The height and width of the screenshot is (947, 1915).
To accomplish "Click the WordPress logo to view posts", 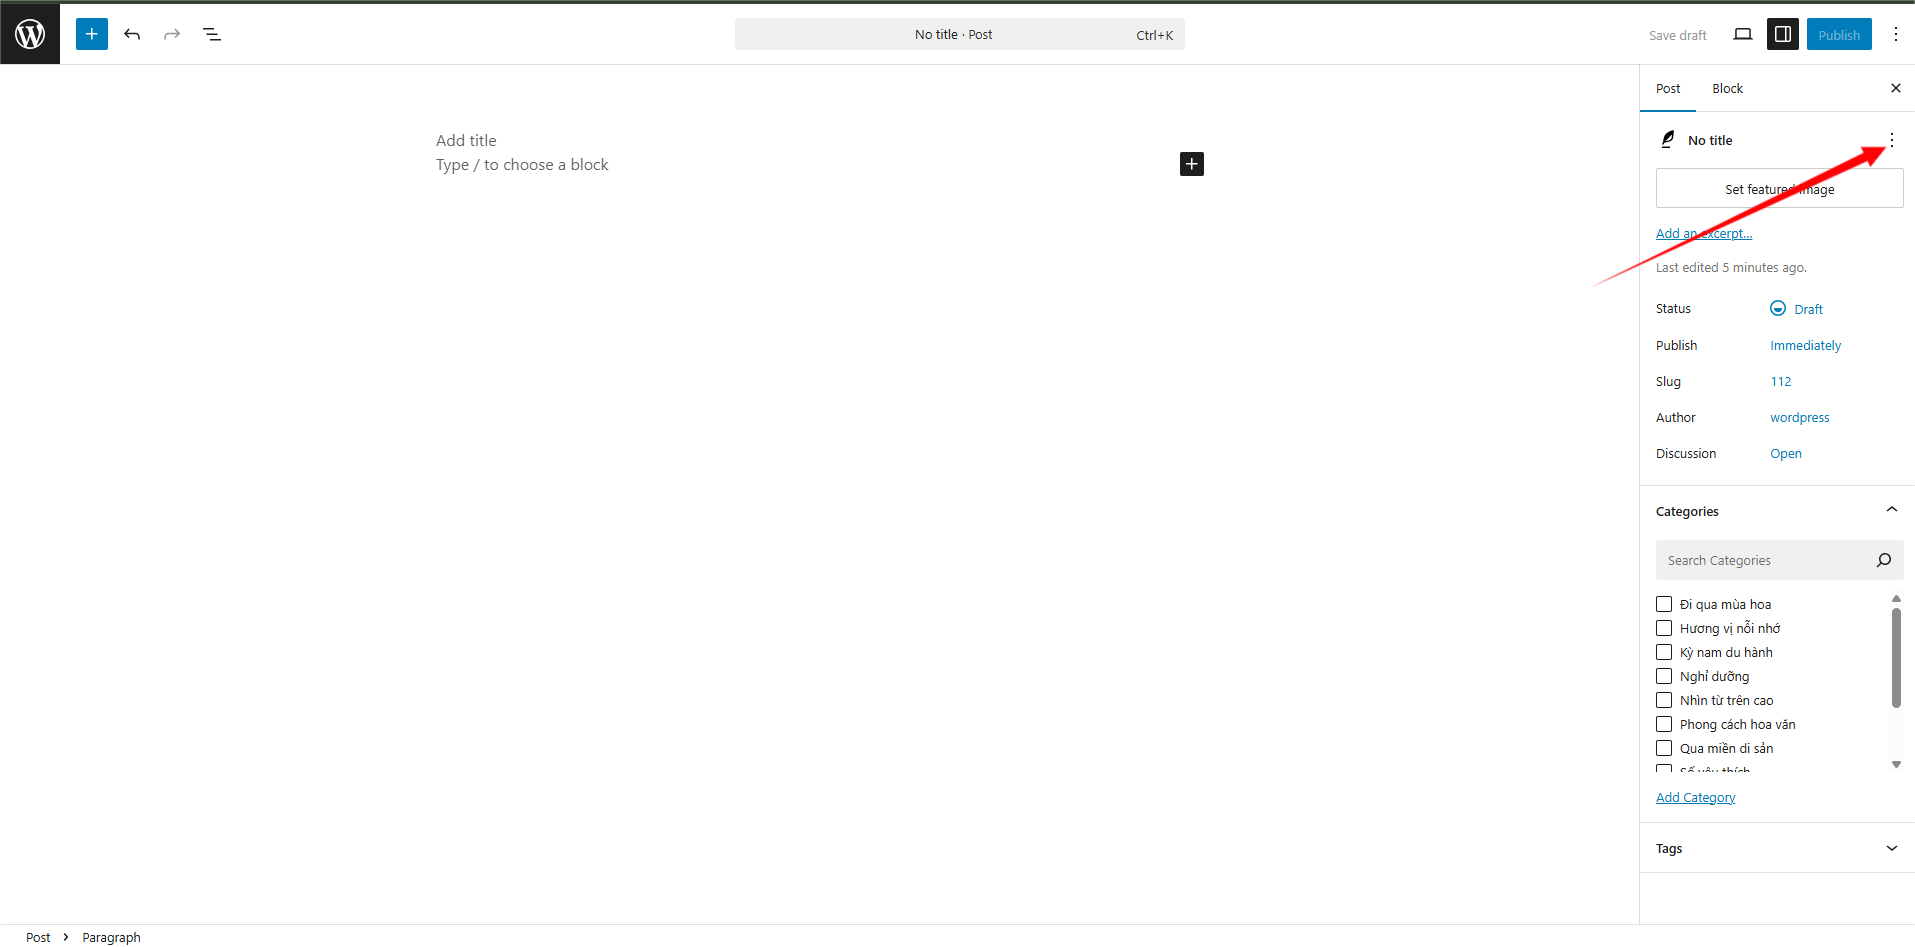I will coord(30,34).
